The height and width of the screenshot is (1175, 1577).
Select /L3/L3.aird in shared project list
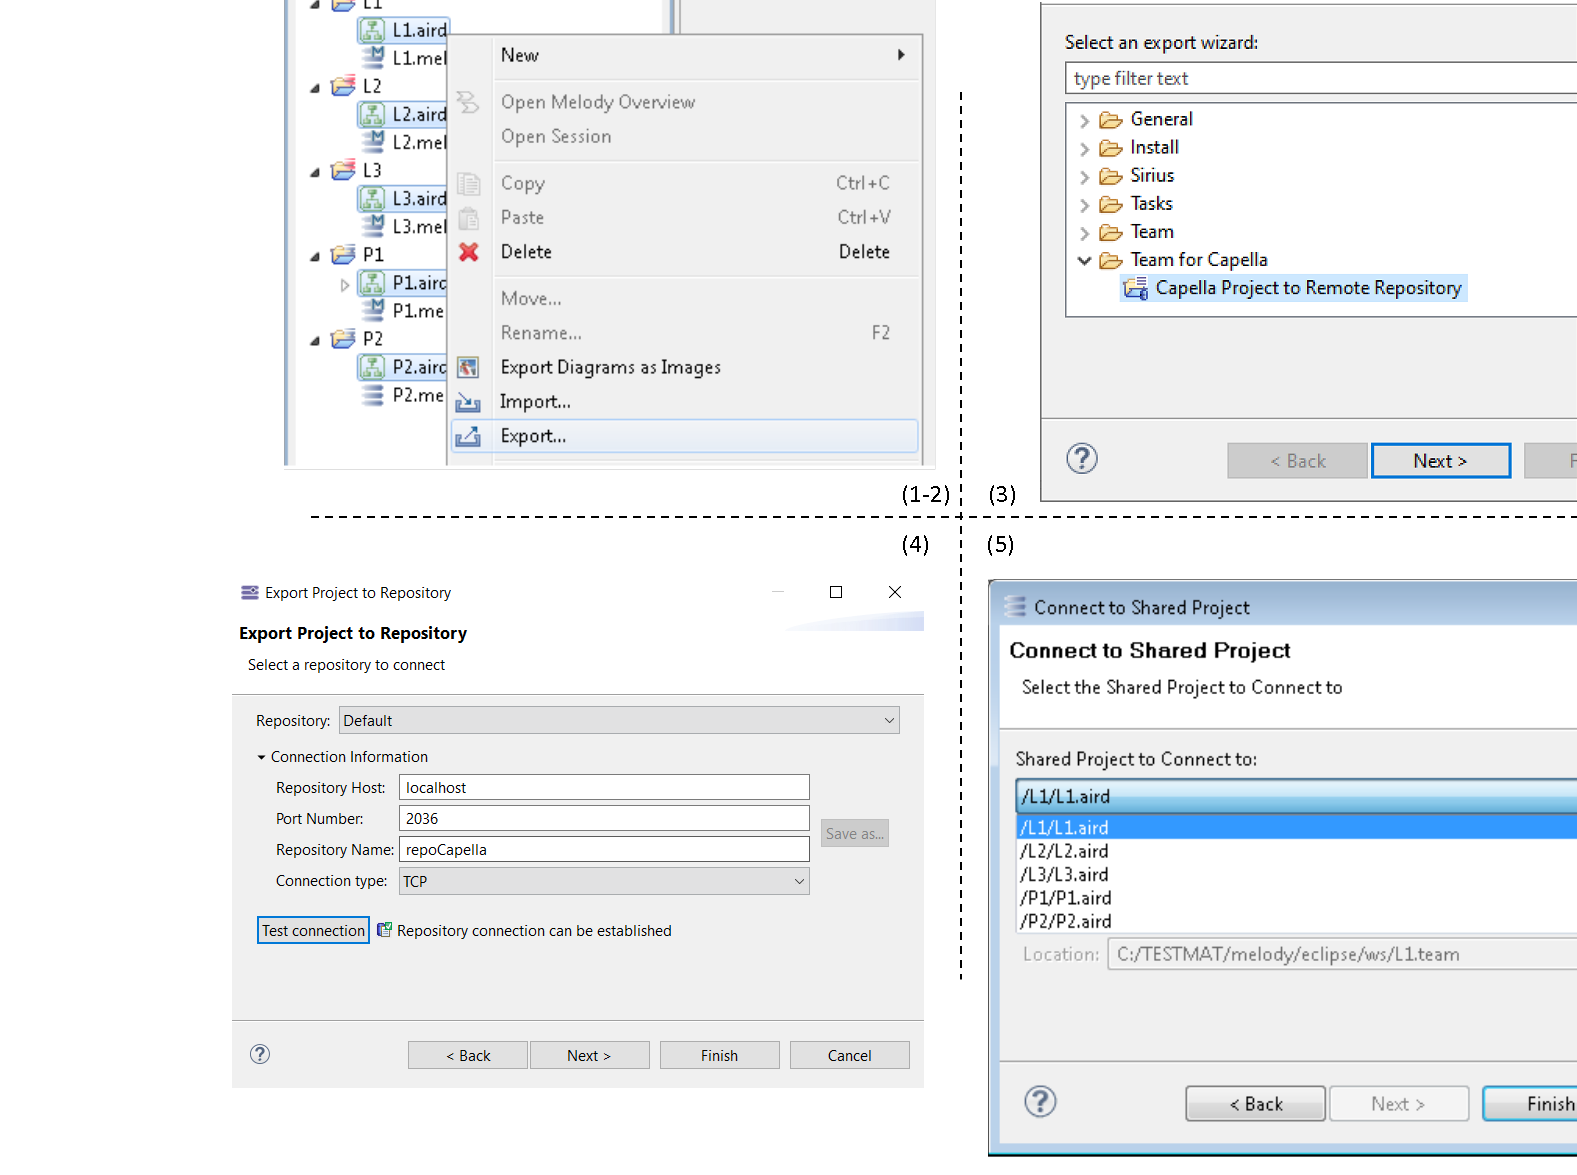(1064, 875)
